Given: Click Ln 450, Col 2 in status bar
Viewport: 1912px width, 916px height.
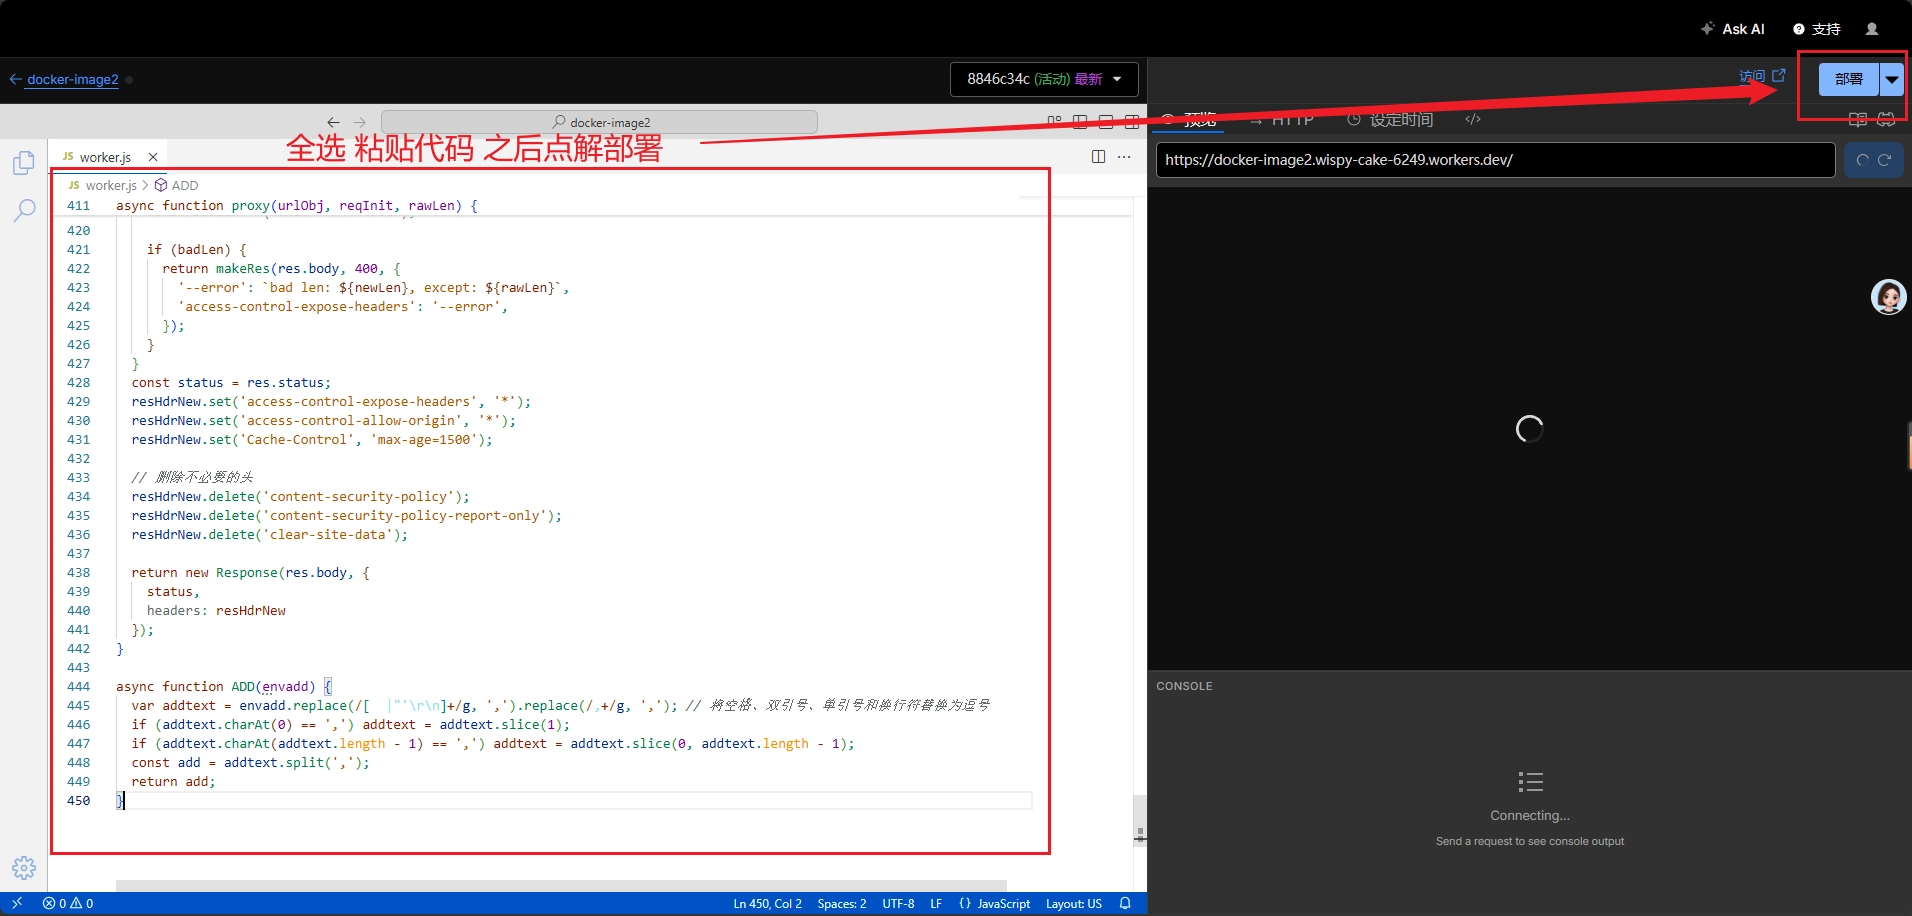Looking at the screenshot, I should click(767, 903).
